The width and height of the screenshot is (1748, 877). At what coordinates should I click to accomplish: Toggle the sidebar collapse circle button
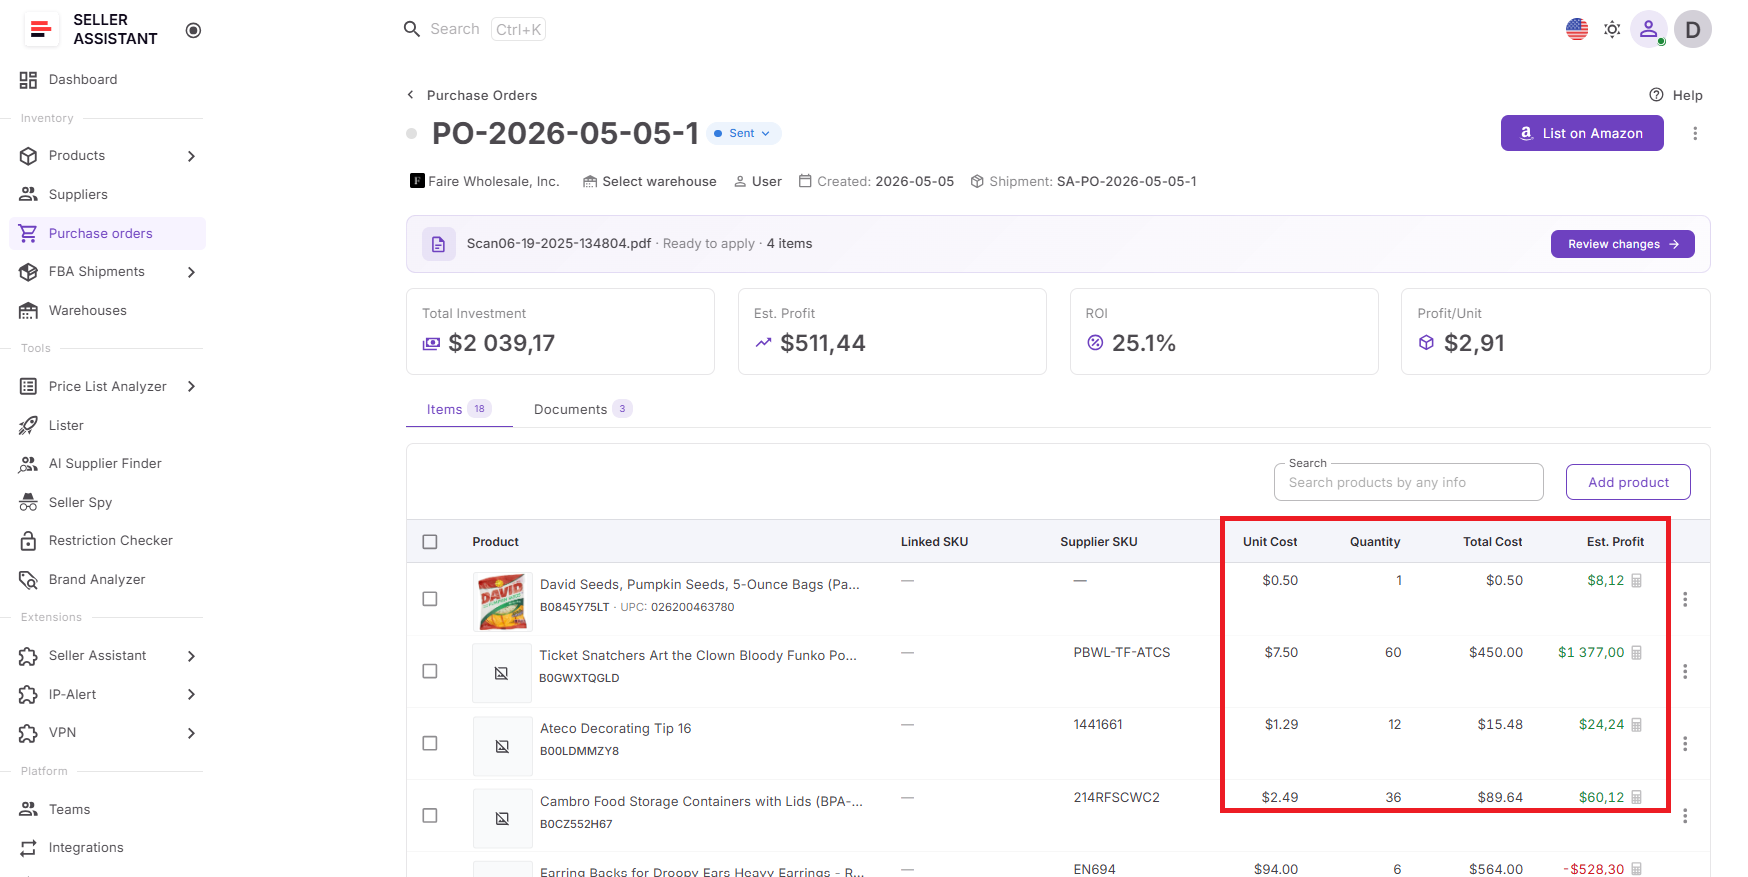point(194,30)
